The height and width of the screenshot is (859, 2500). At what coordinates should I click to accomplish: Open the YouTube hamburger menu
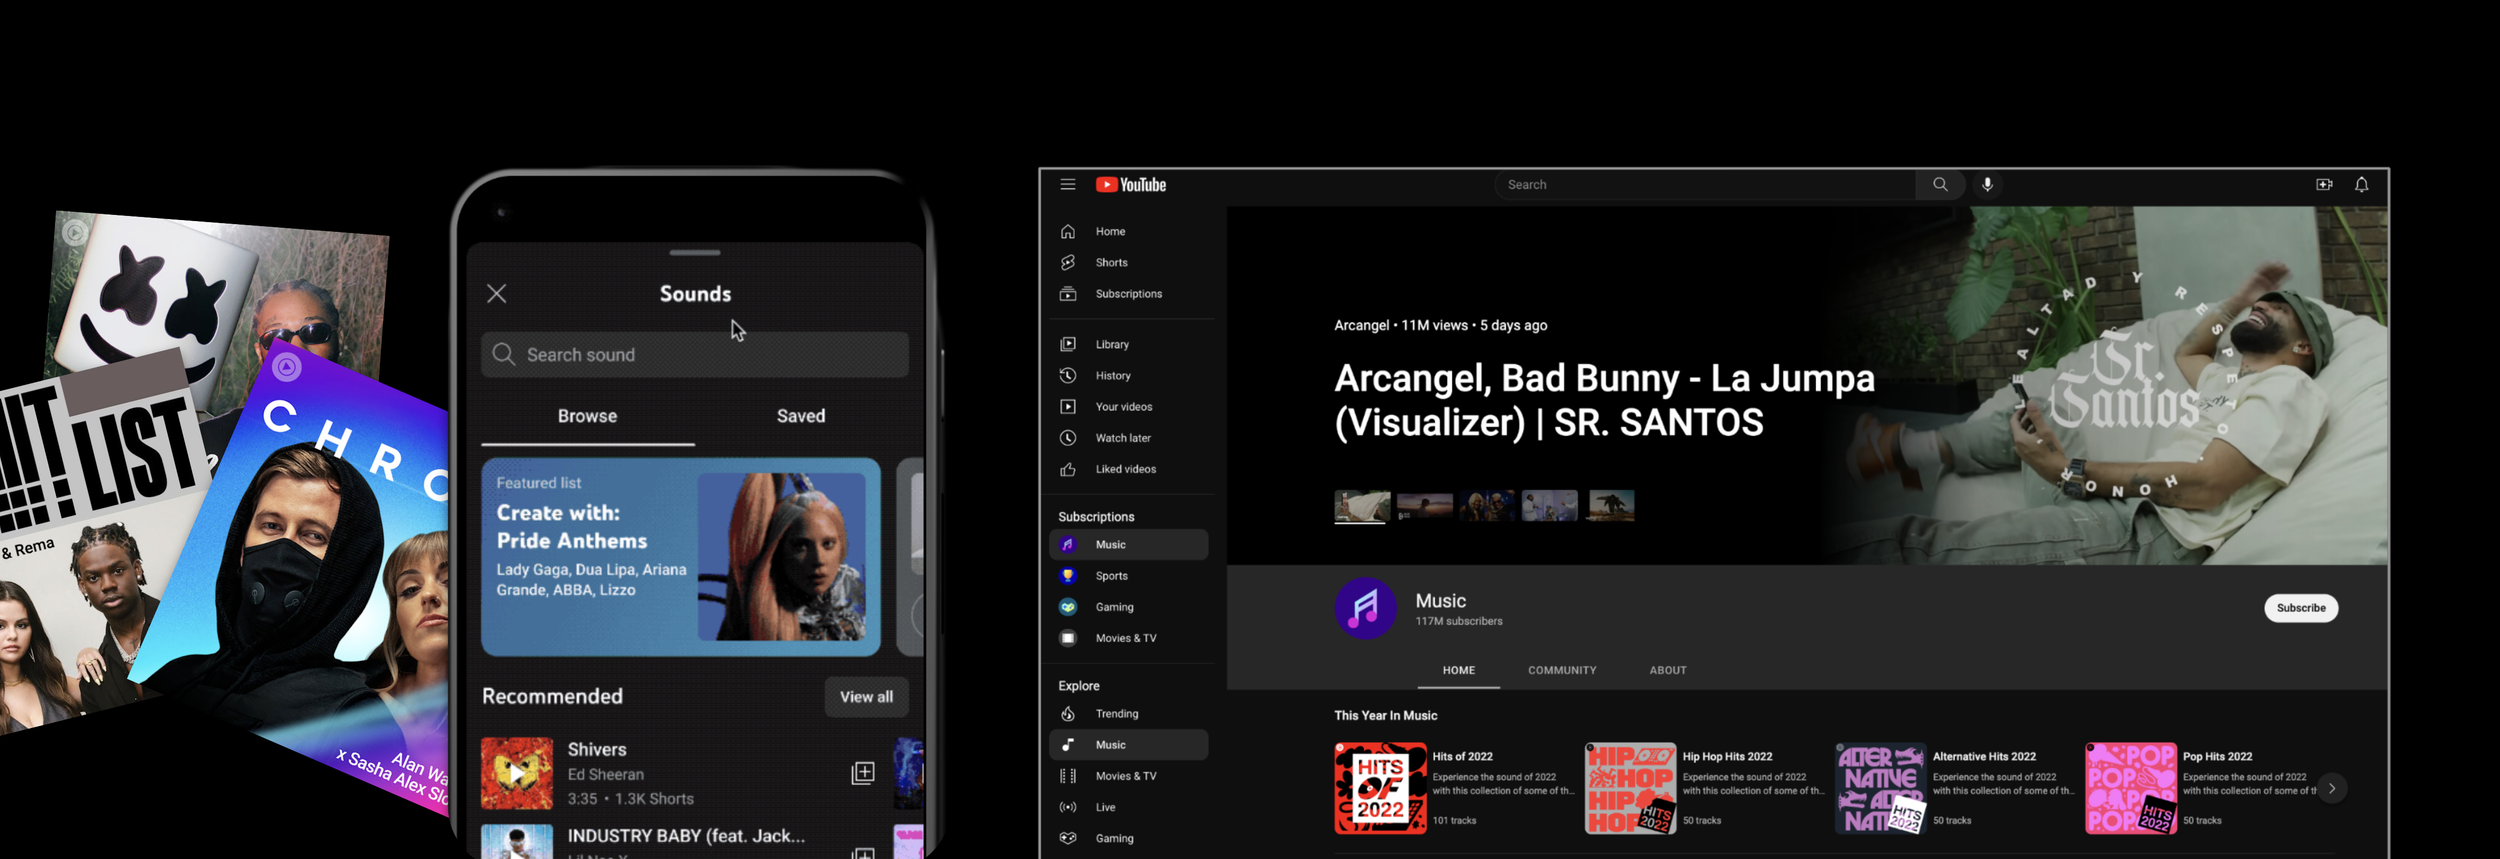[1068, 185]
